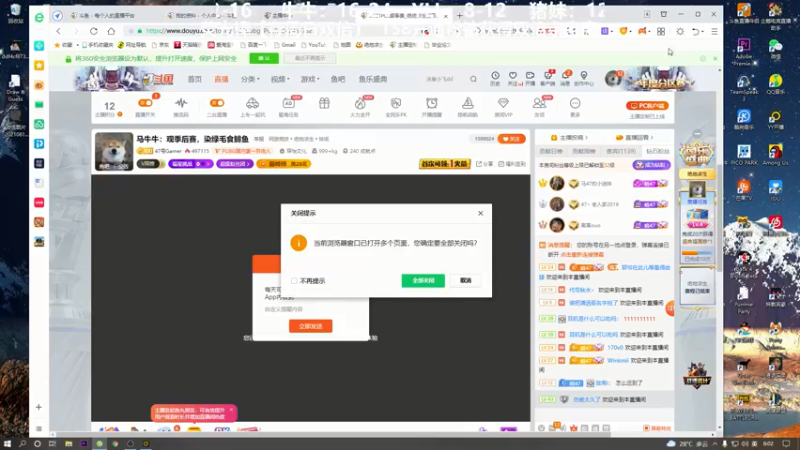
Task: Open the 首页 nav item
Action: point(194,79)
